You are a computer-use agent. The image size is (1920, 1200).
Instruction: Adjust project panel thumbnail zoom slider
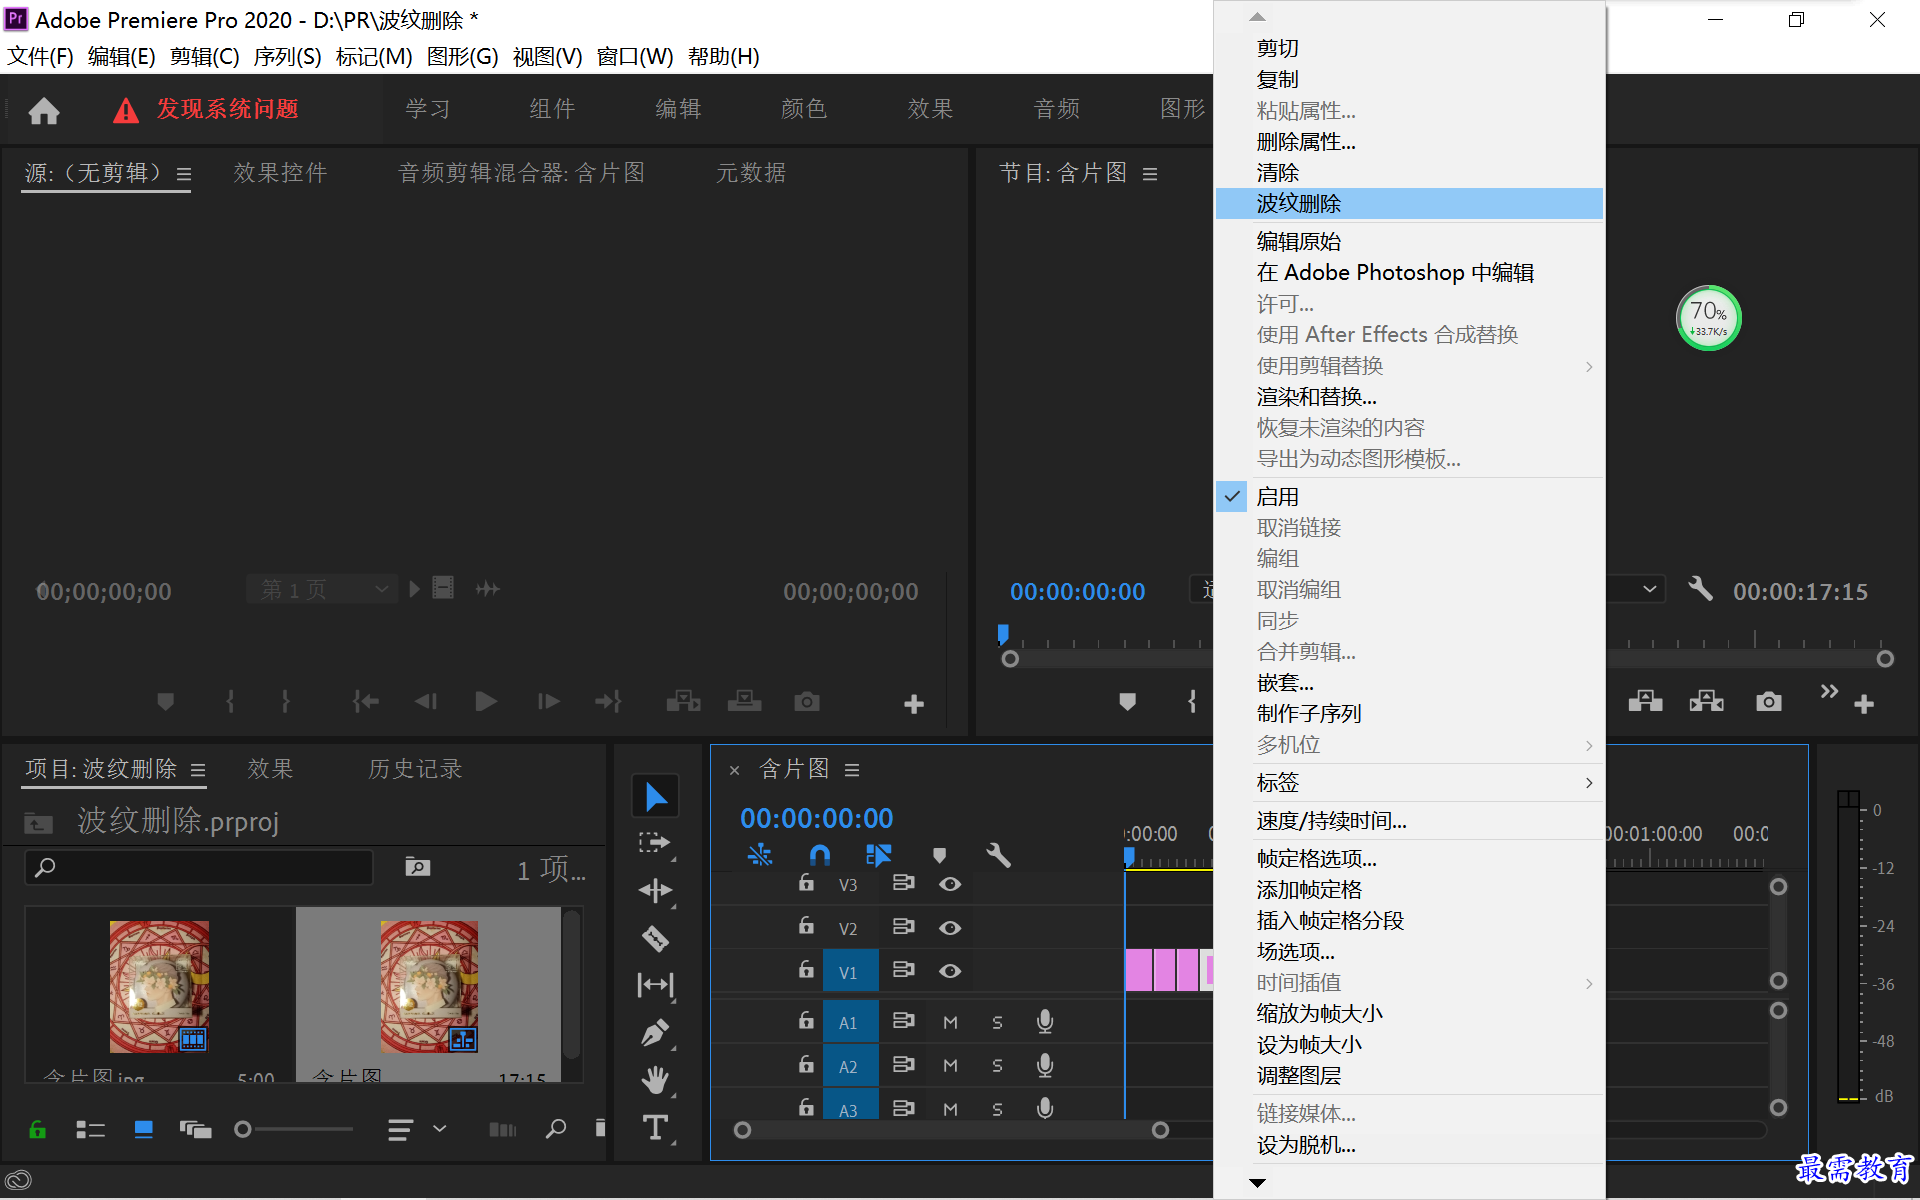coord(294,1129)
